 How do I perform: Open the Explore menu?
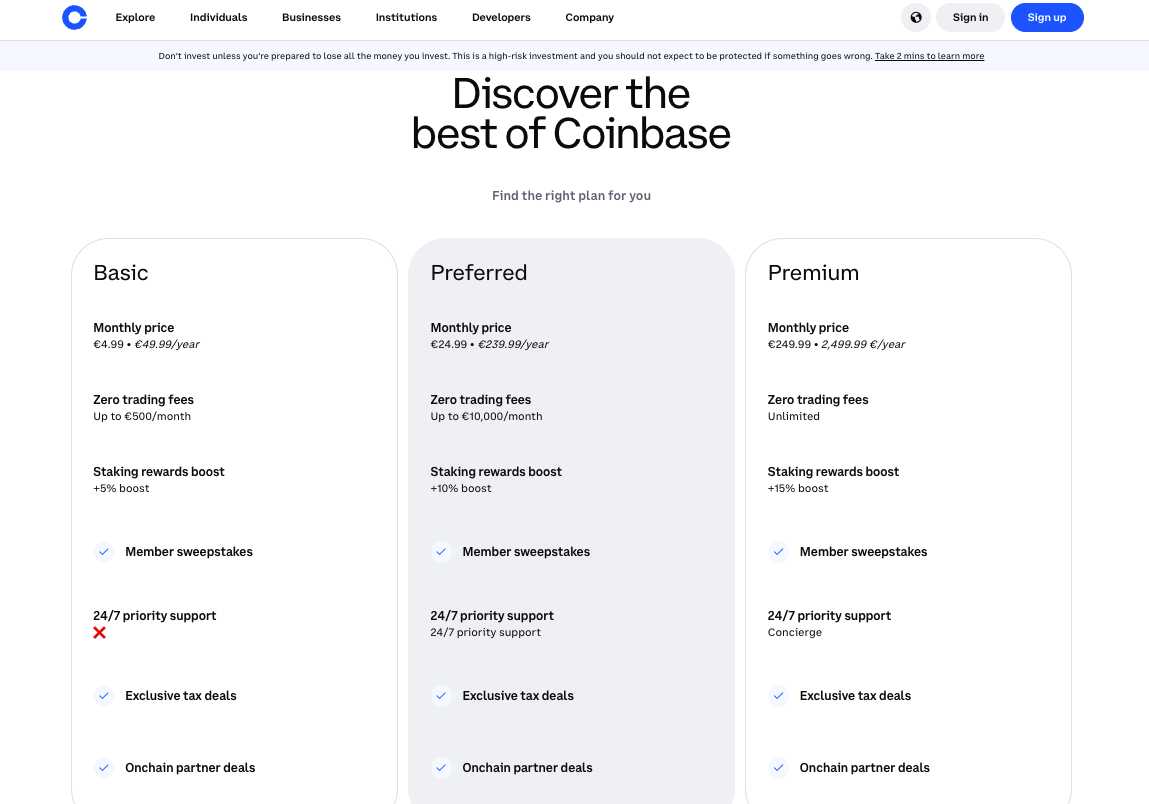[x=135, y=17]
